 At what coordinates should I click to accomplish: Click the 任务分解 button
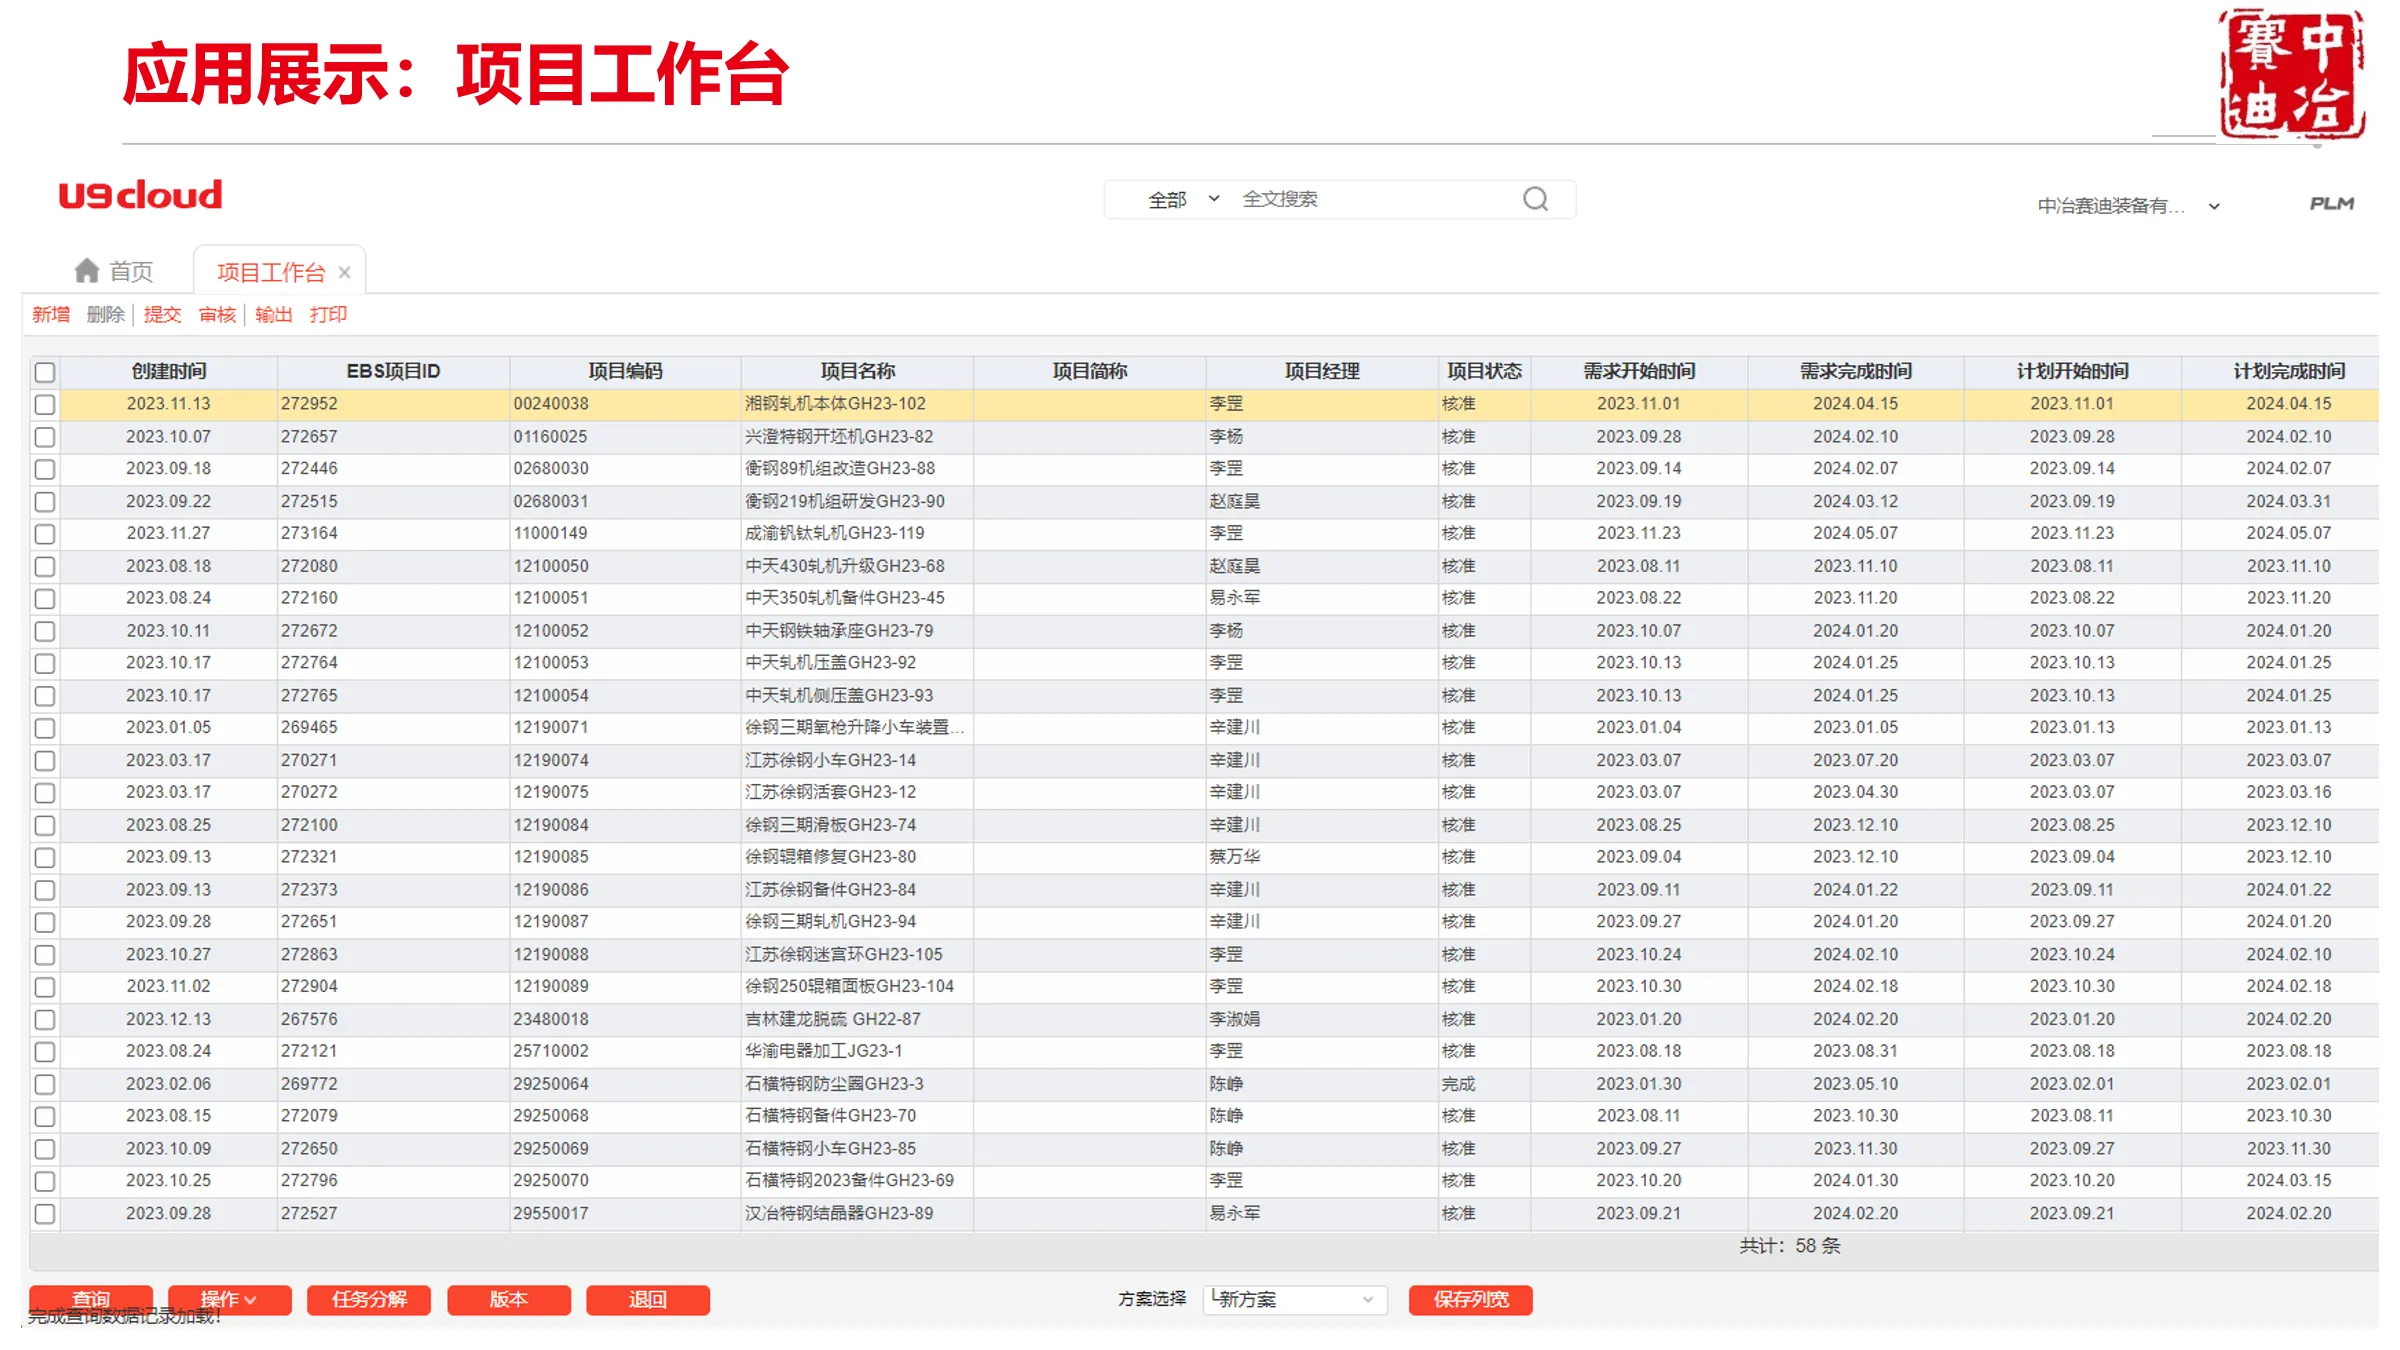coord(369,1299)
